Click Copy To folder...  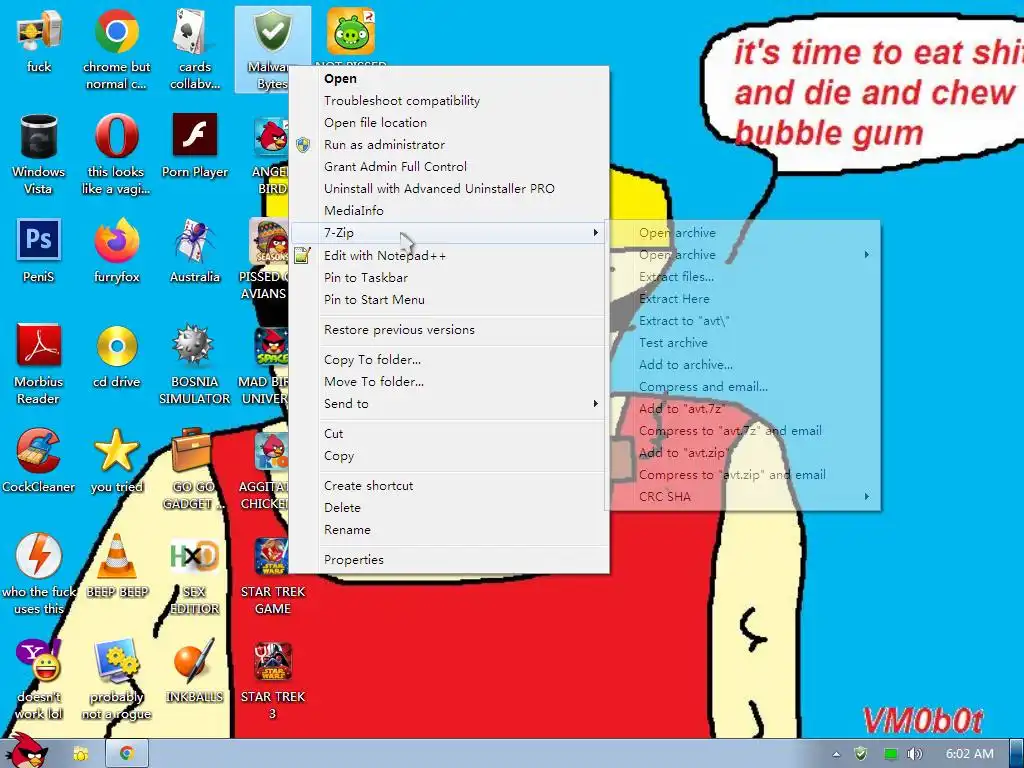pyautogui.click(x=449, y=360)
